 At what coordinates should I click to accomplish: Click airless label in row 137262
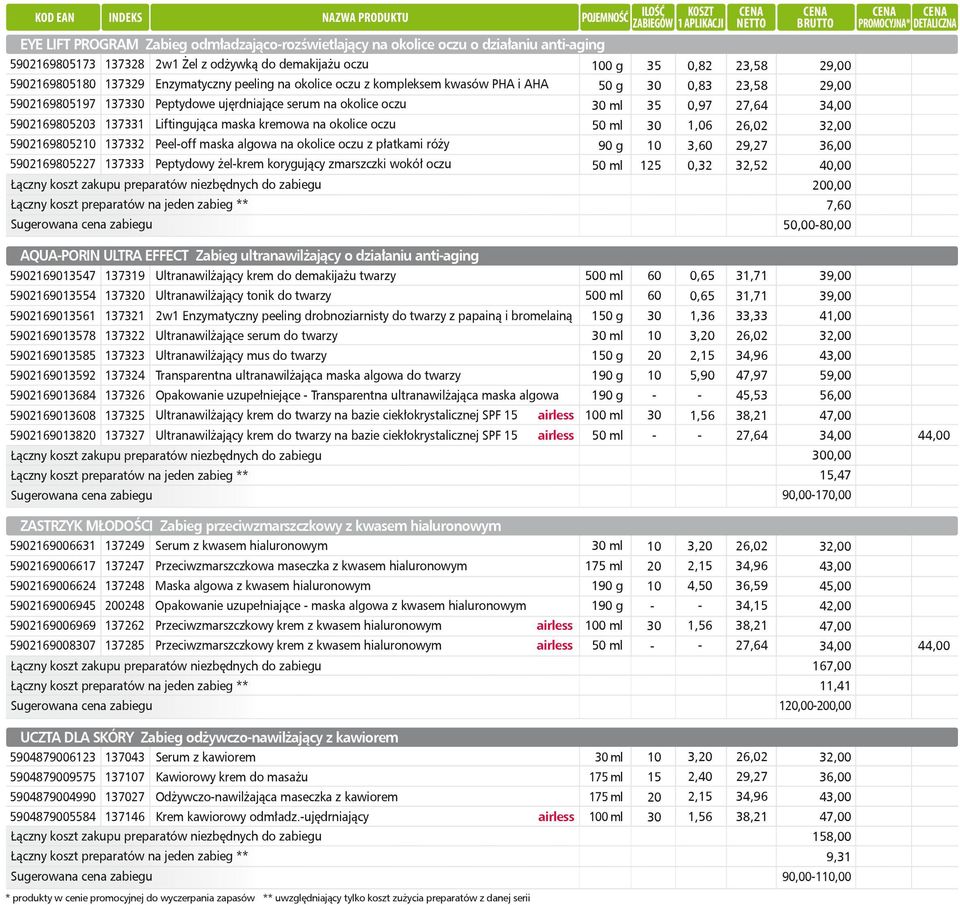pos(555,625)
